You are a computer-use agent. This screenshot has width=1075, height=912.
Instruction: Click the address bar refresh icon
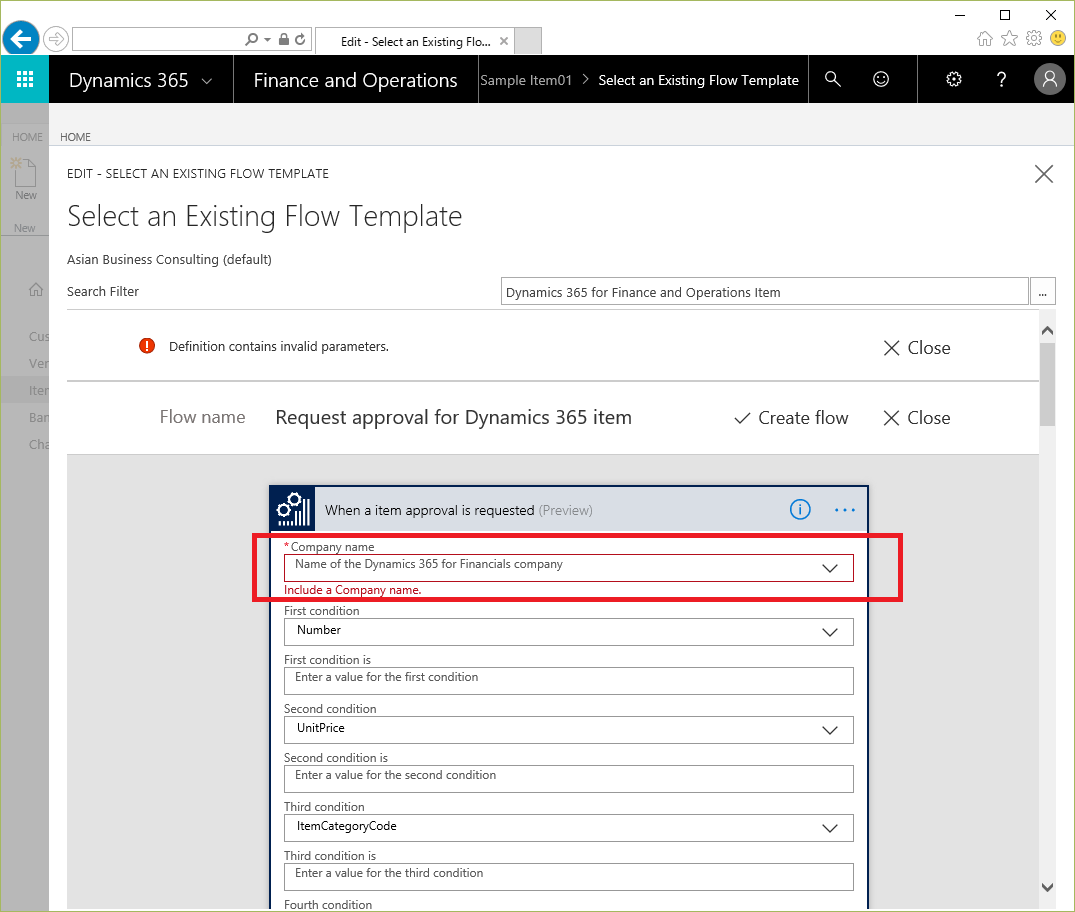[300, 40]
